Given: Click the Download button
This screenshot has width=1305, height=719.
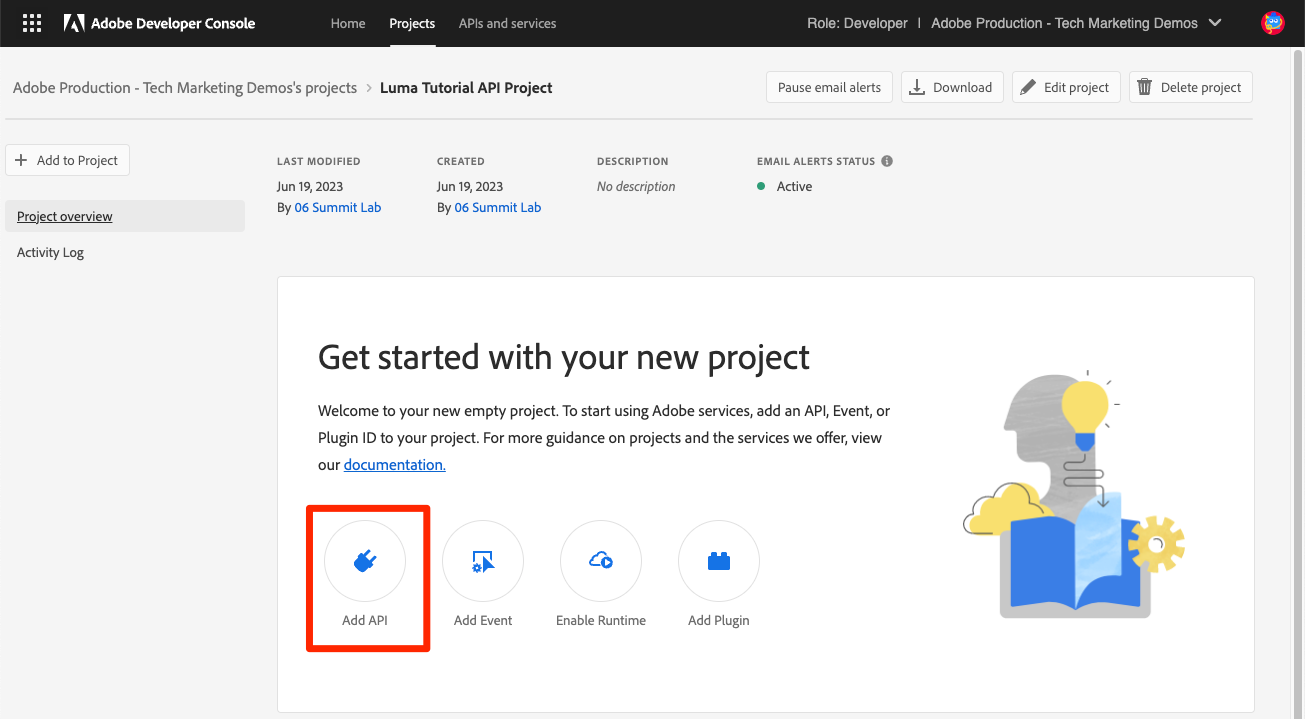Looking at the screenshot, I should click(x=950, y=87).
